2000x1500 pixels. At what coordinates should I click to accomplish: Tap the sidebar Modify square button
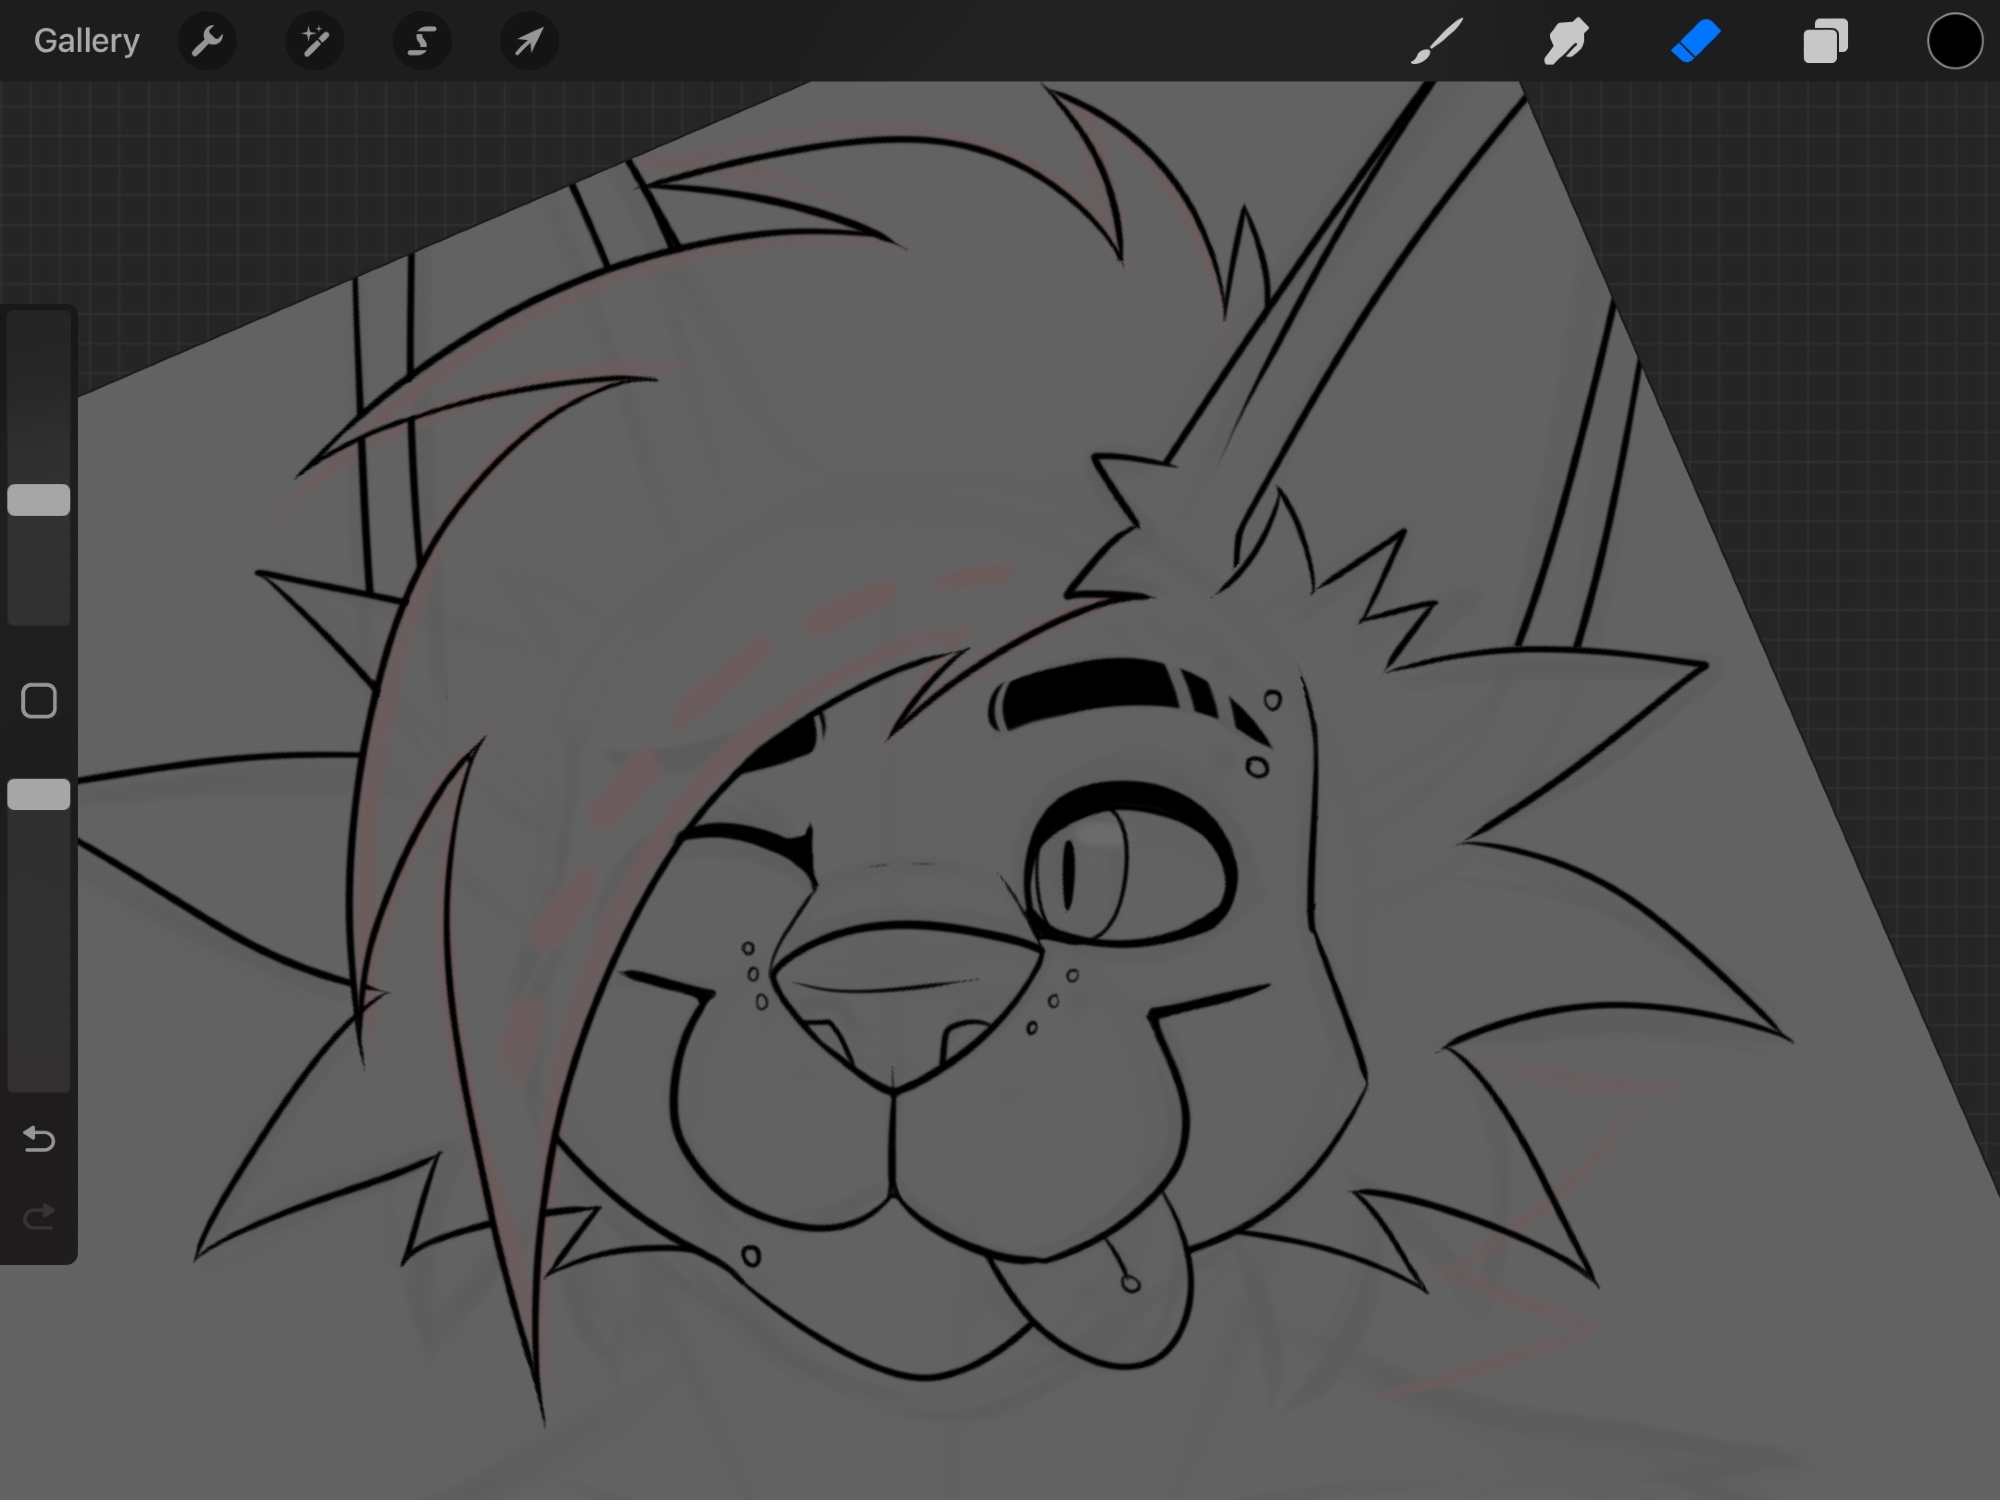pyautogui.click(x=39, y=701)
